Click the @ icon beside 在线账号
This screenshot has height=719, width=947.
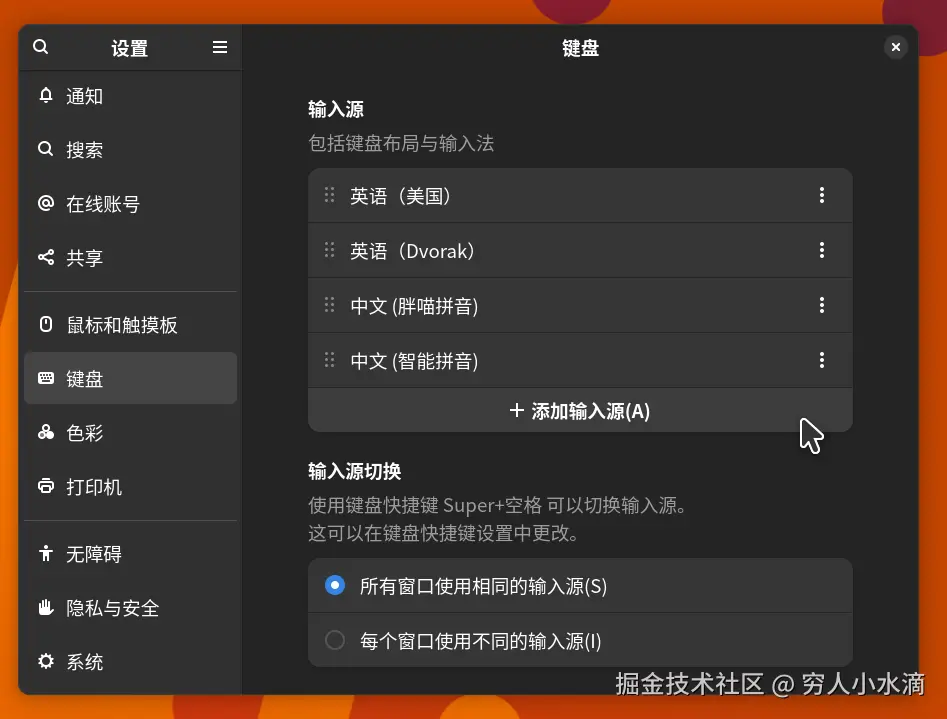click(x=46, y=203)
